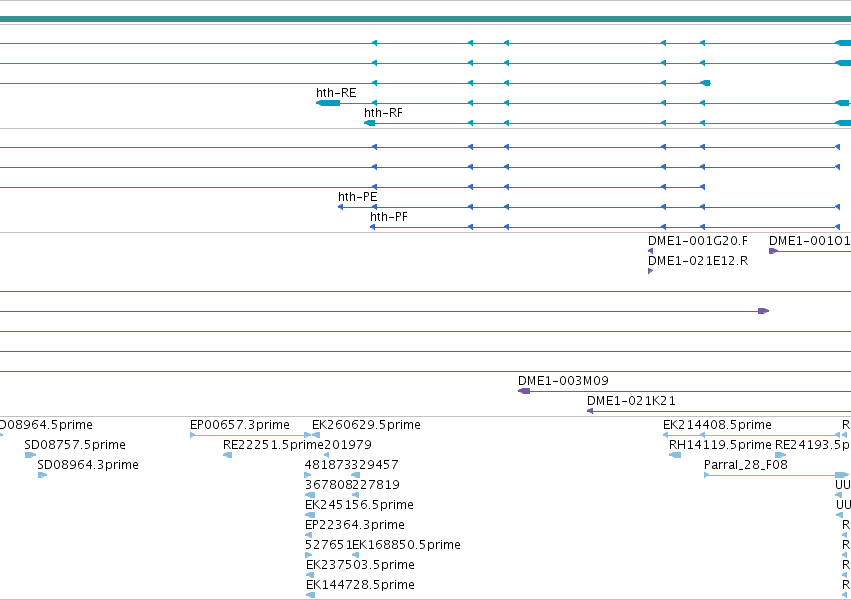Screen dimensions: 851x600
Task: Click the DME1-021E12.R feature label
Action: pyautogui.click(x=698, y=261)
